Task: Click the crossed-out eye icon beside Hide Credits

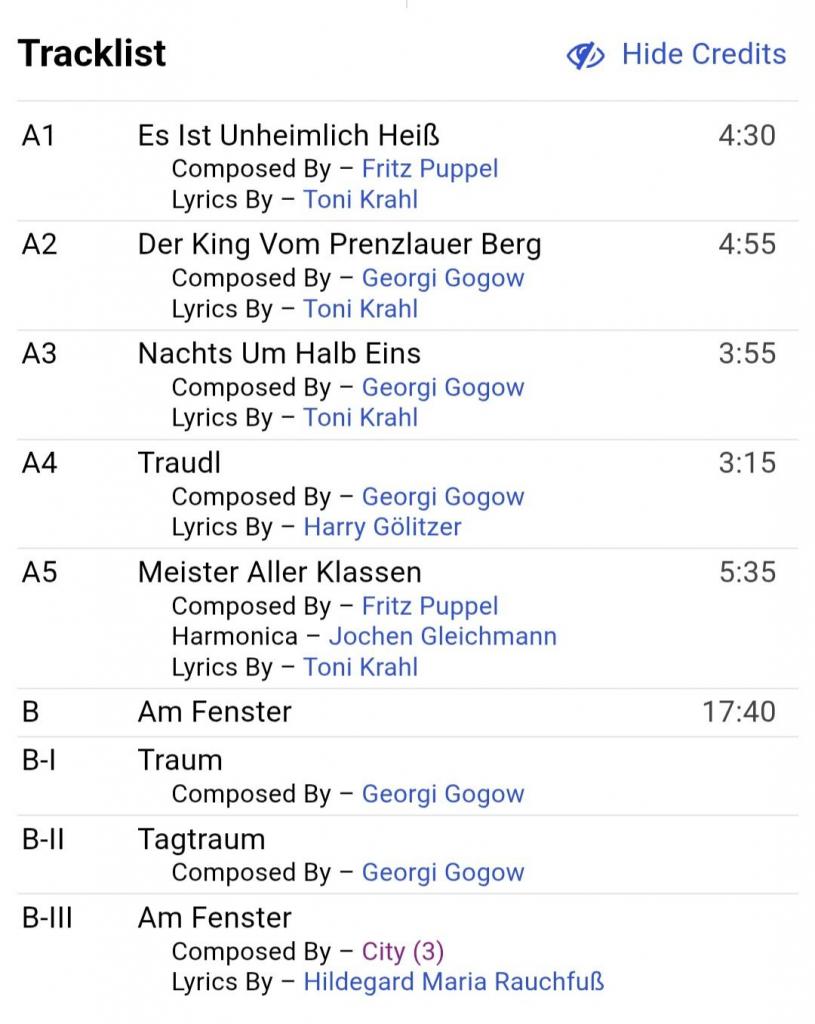Action: tap(585, 55)
